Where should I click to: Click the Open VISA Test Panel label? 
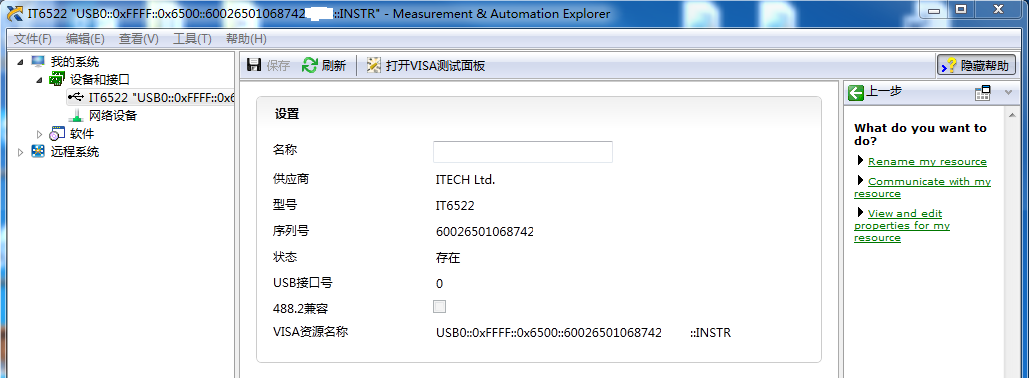click(436, 65)
